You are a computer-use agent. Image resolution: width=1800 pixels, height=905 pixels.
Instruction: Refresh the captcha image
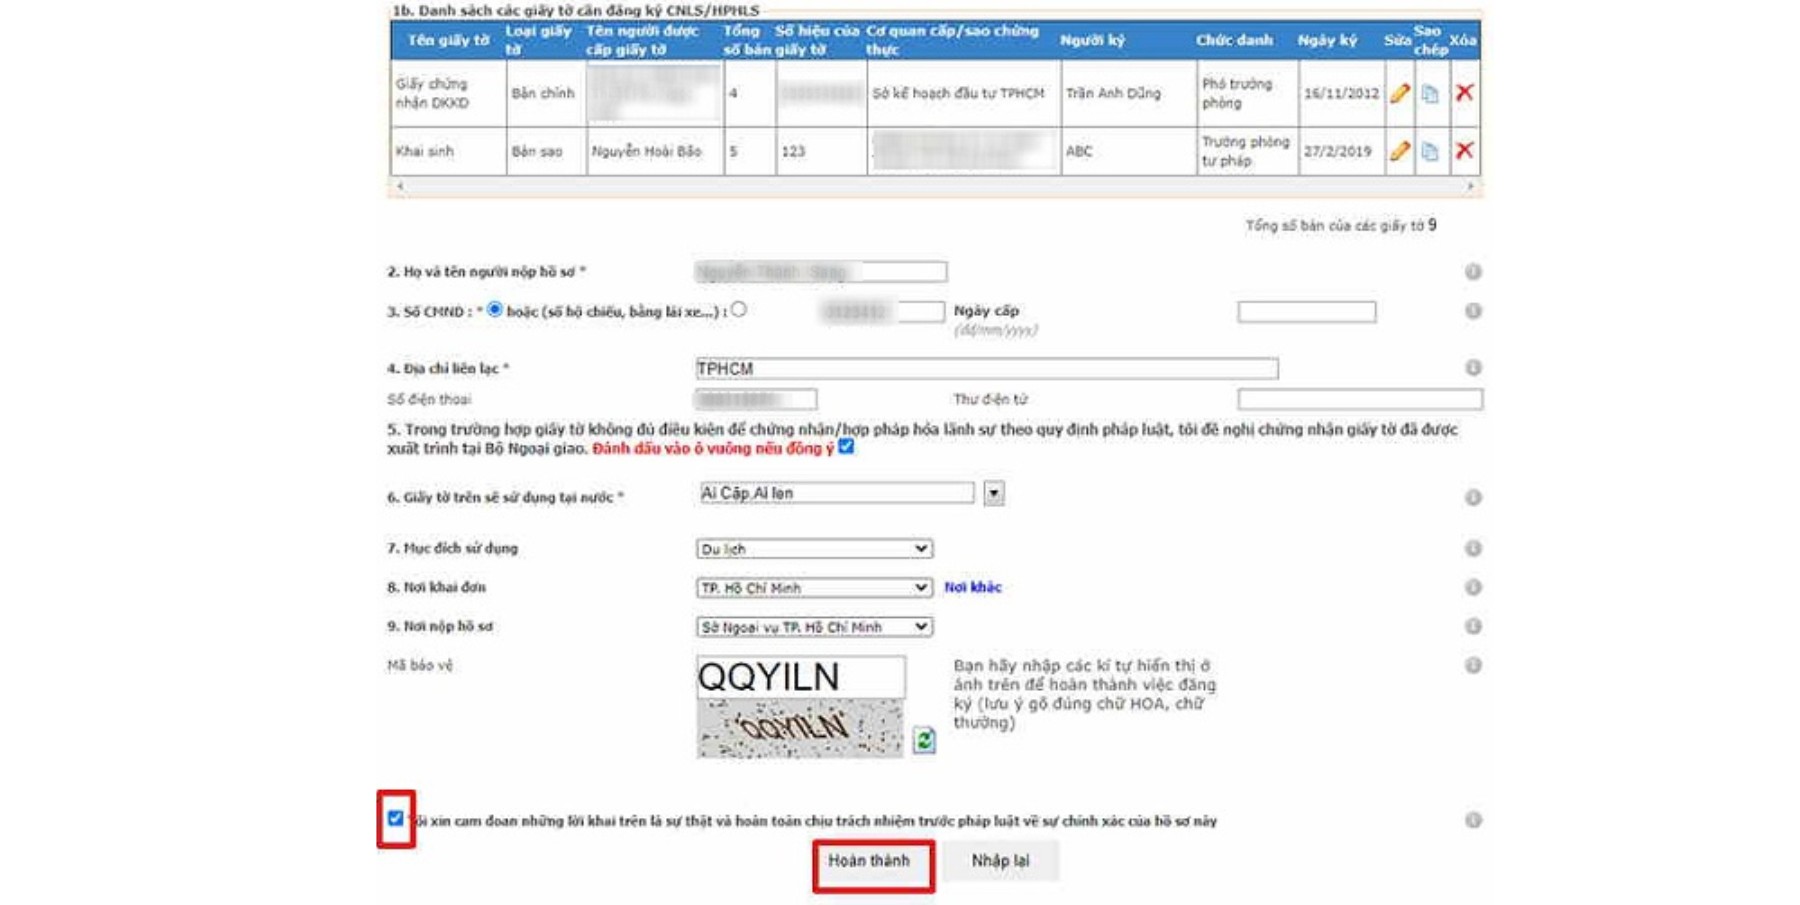coord(924,740)
